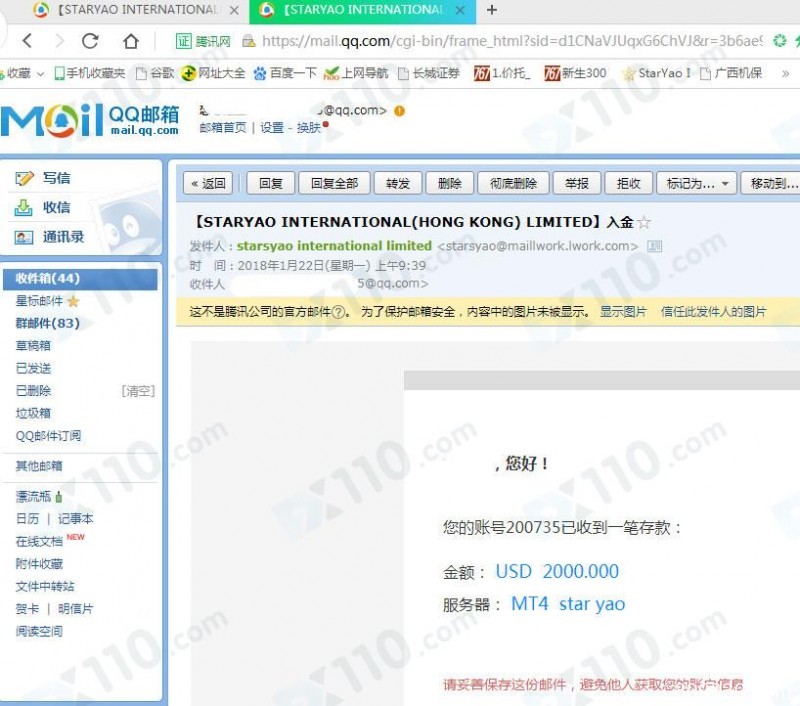Open the 手机收藏夹 bookmark

(x=90, y=73)
